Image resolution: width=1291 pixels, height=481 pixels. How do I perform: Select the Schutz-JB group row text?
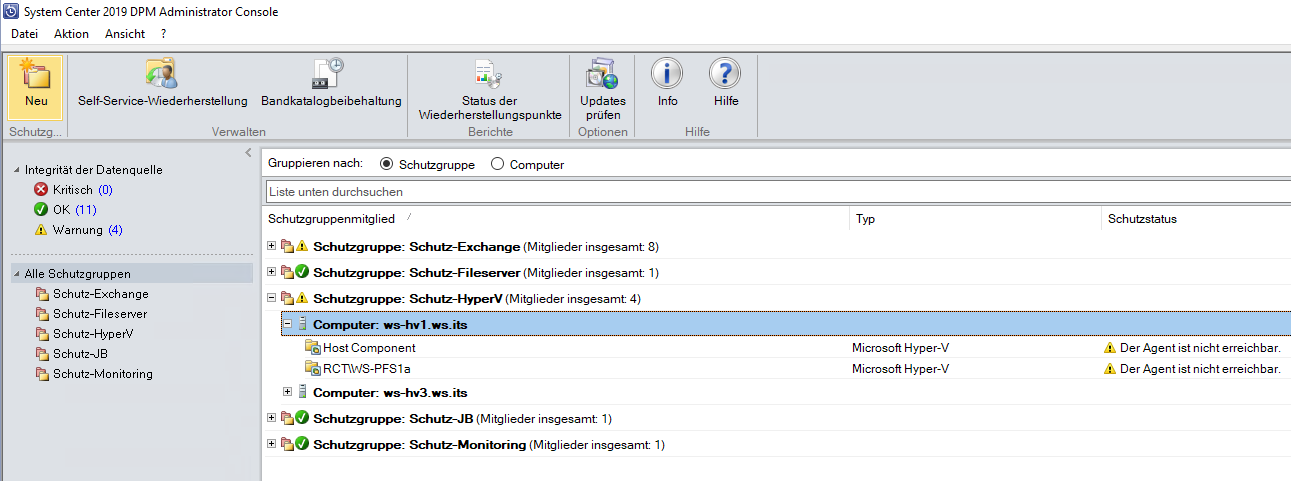pos(462,418)
